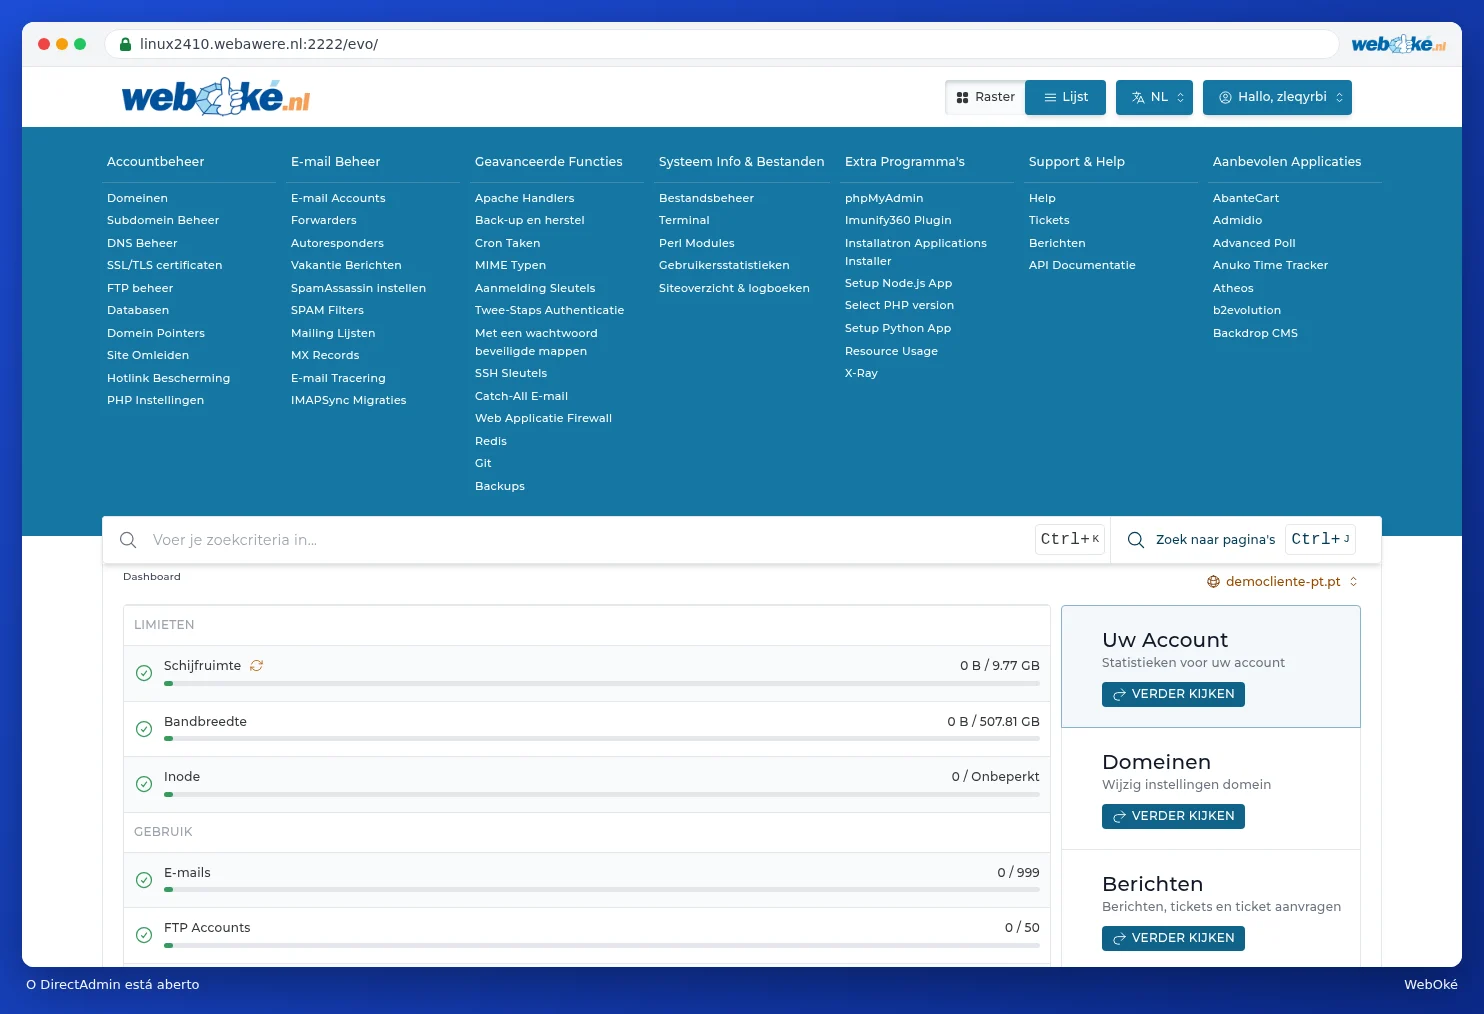Screen dimensions: 1484x1014
Task: Click the magnifier icon in the search bar
Action: click(128, 540)
